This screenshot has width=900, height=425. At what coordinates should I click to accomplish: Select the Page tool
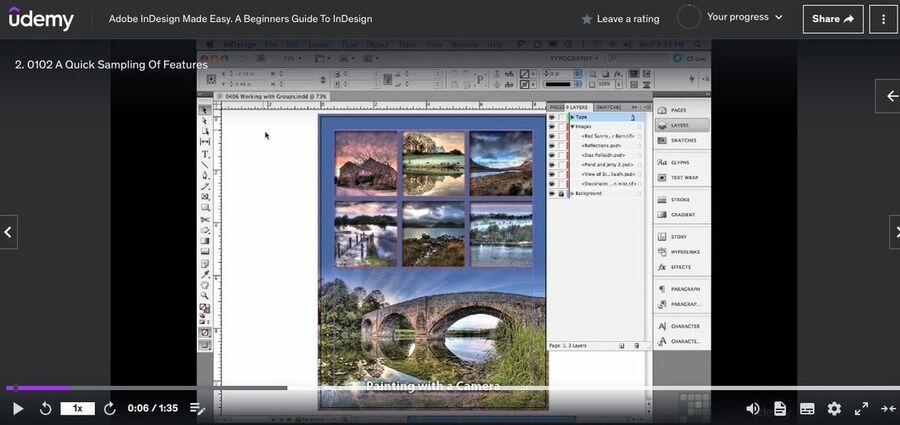(x=205, y=132)
